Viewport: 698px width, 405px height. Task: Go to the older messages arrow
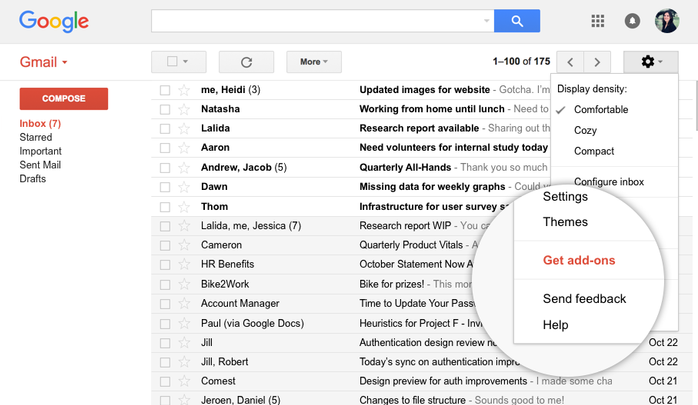click(x=597, y=62)
